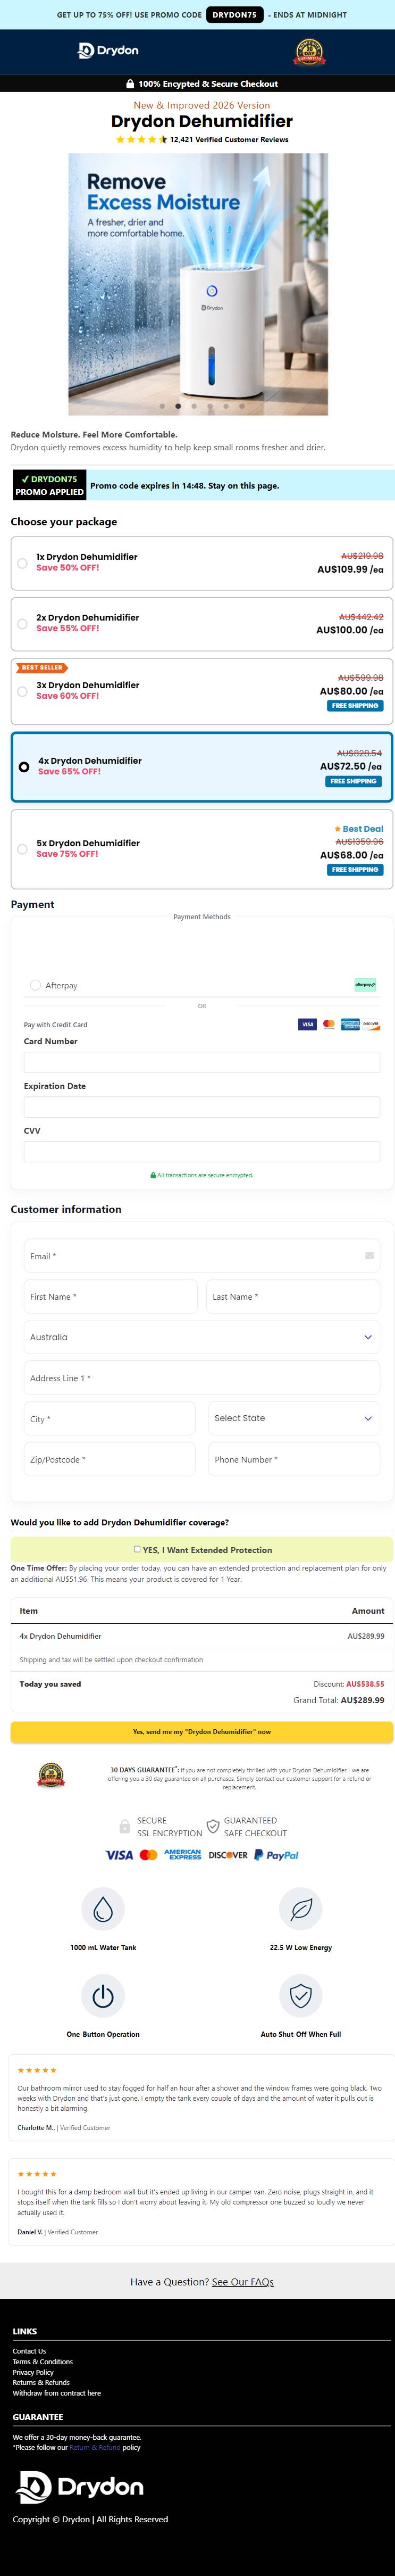Click the padlock icon beside Secure Checkout
Screen dimensions: 395x2576
[130, 84]
